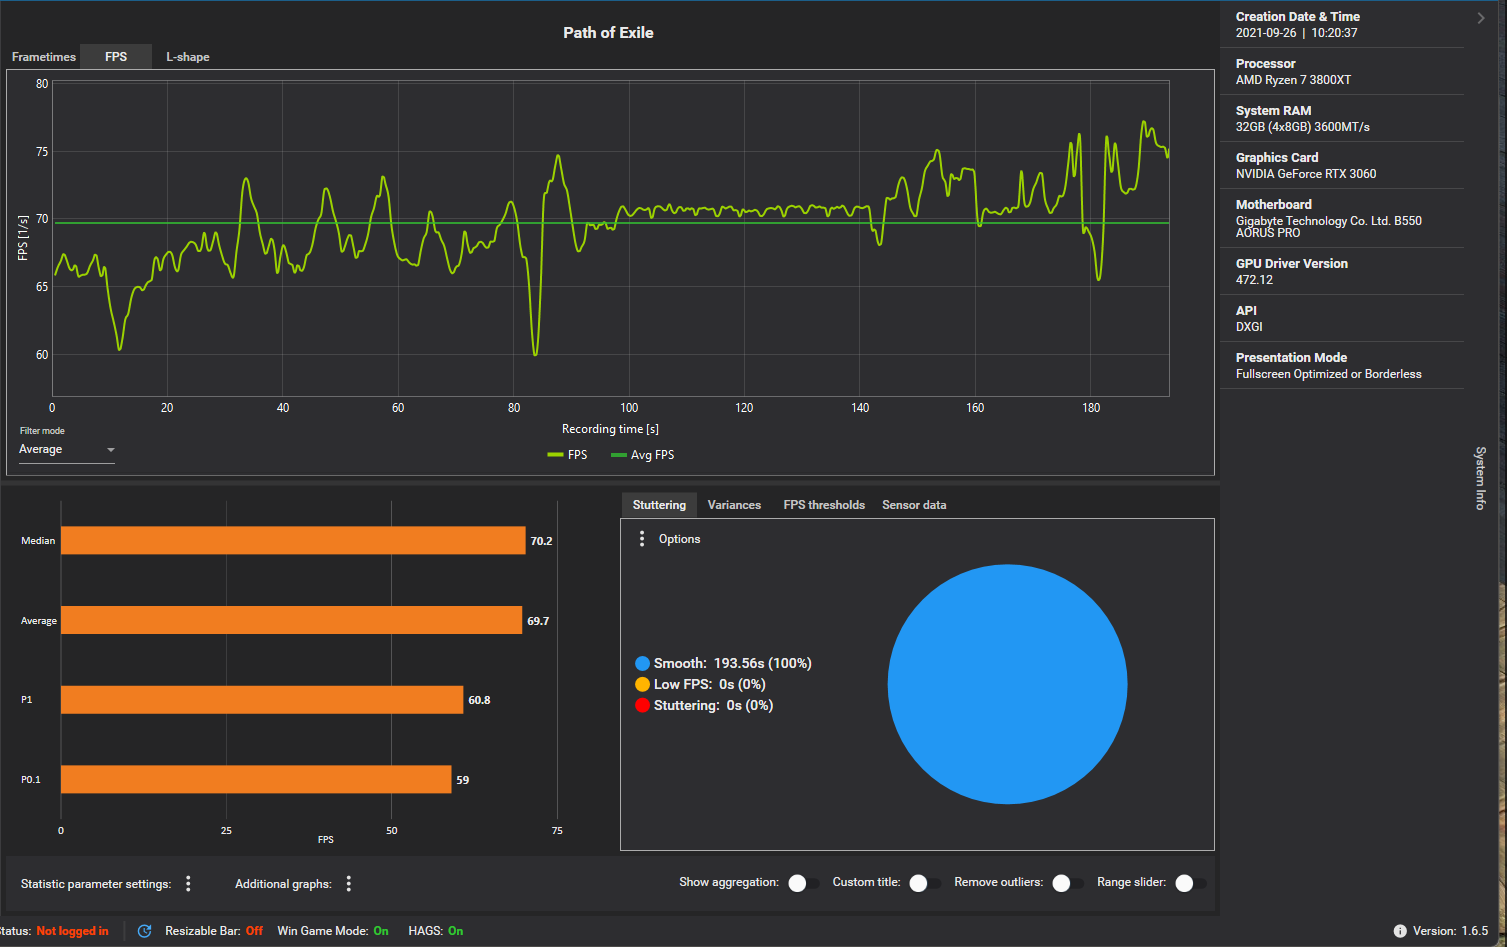Click GPU driver version '472.12'

(x=1254, y=280)
